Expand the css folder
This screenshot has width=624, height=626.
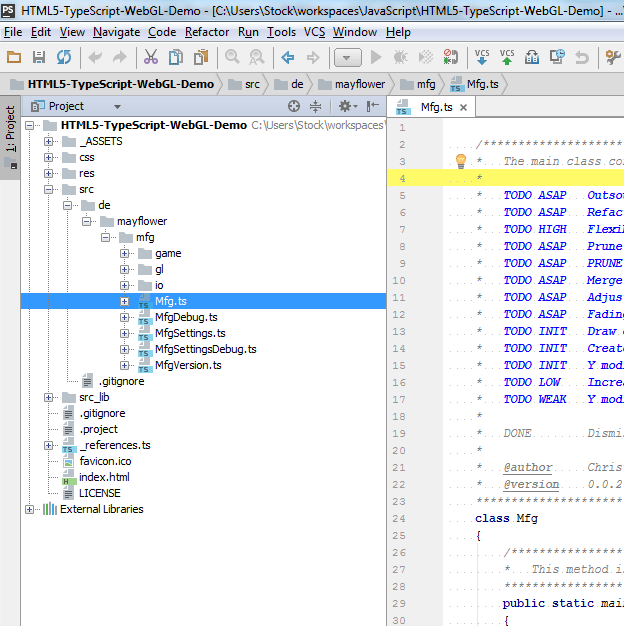coord(49,157)
